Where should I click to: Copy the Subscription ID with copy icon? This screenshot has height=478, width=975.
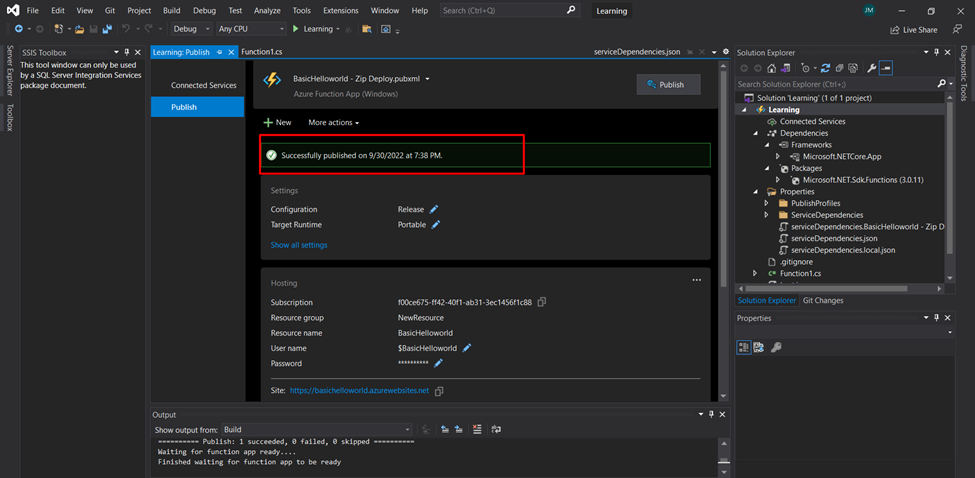[542, 302]
